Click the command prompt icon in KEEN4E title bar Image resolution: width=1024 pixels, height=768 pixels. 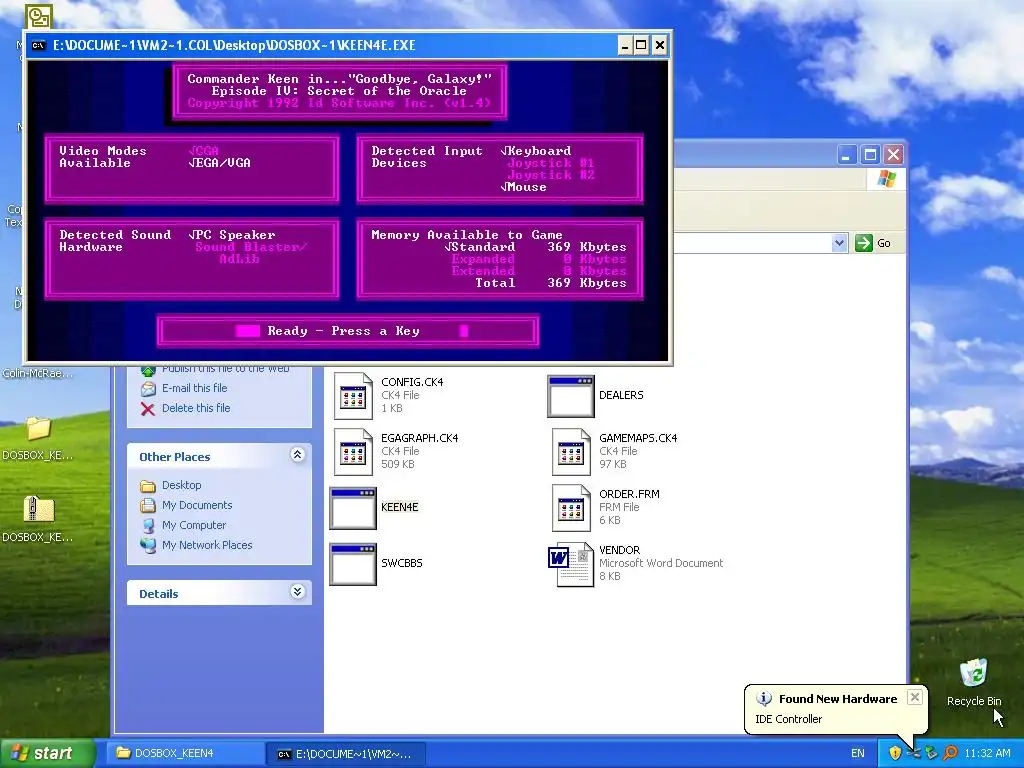click(x=39, y=45)
